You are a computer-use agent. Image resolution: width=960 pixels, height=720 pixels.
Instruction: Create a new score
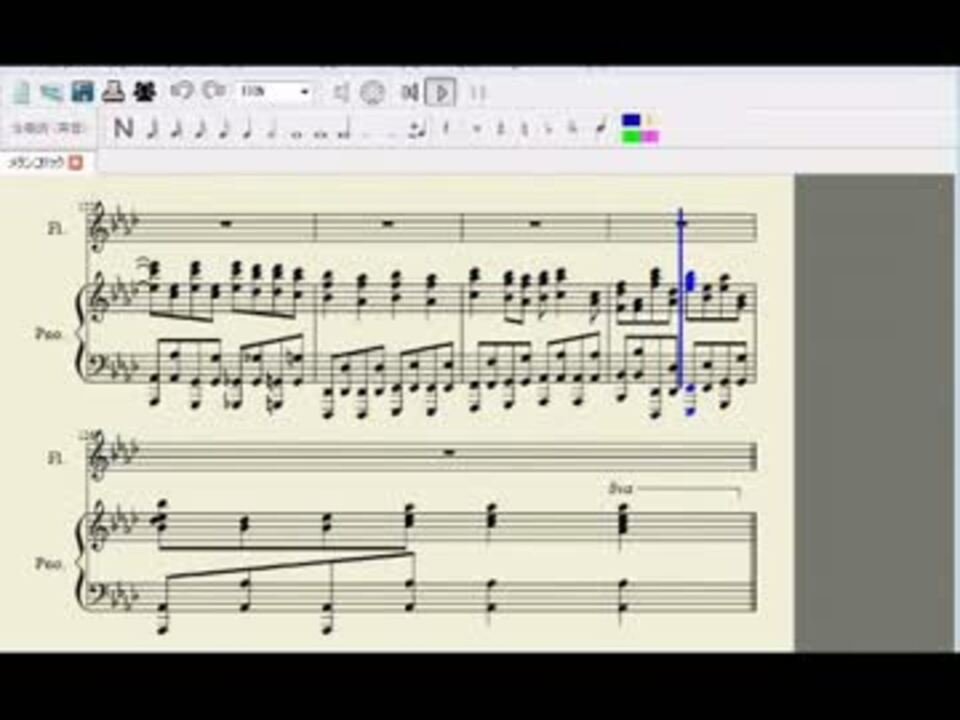click(22, 92)
